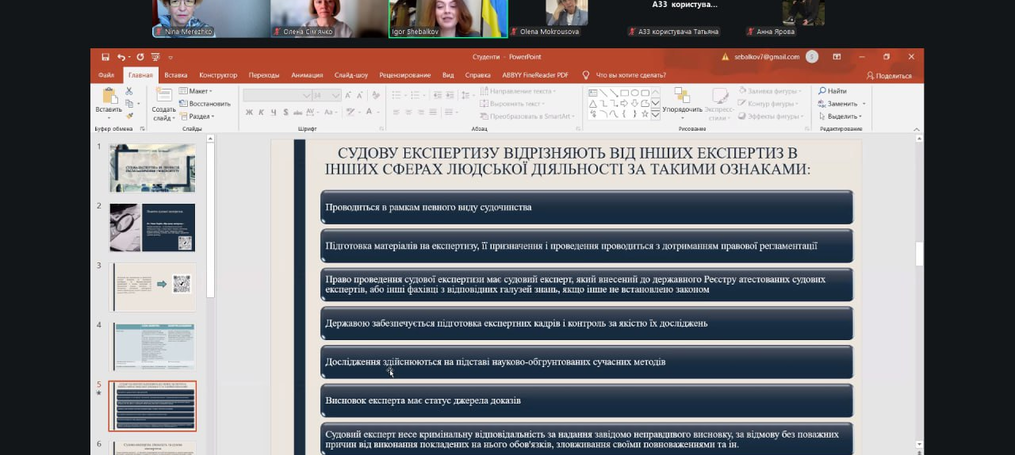Viewport: 1015px width, 455px height.
Task: Justify the text alignment
Action: click(x=433, y=113)
